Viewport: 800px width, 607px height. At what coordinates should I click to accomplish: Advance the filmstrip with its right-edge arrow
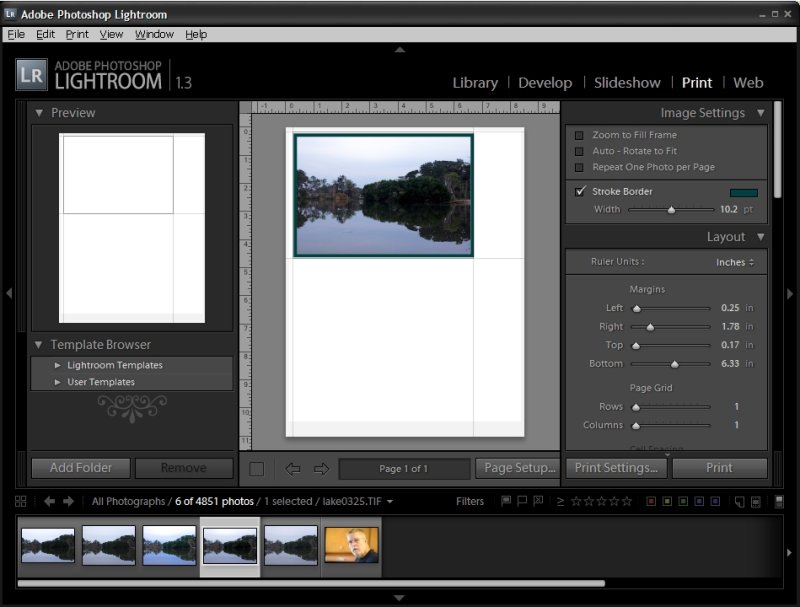(789, 552)
